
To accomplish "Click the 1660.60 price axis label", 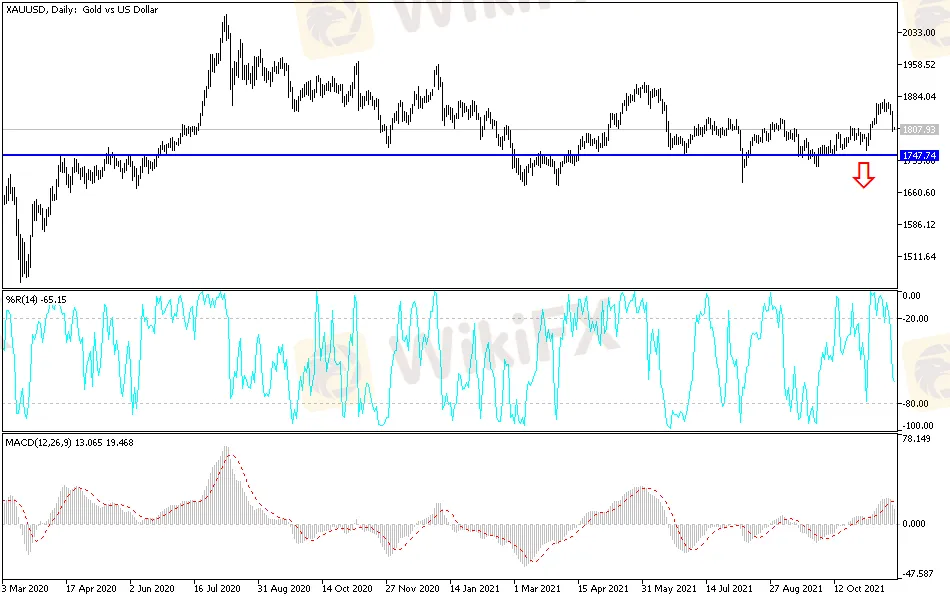I will point(918,193).
